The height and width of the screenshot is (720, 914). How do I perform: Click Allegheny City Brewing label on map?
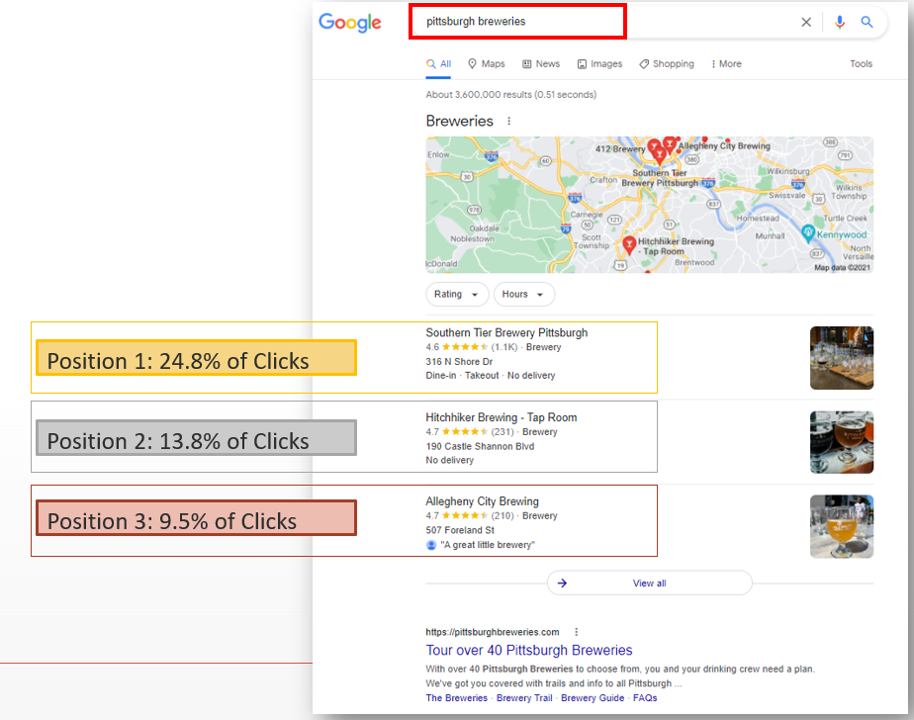click(725, 146)
